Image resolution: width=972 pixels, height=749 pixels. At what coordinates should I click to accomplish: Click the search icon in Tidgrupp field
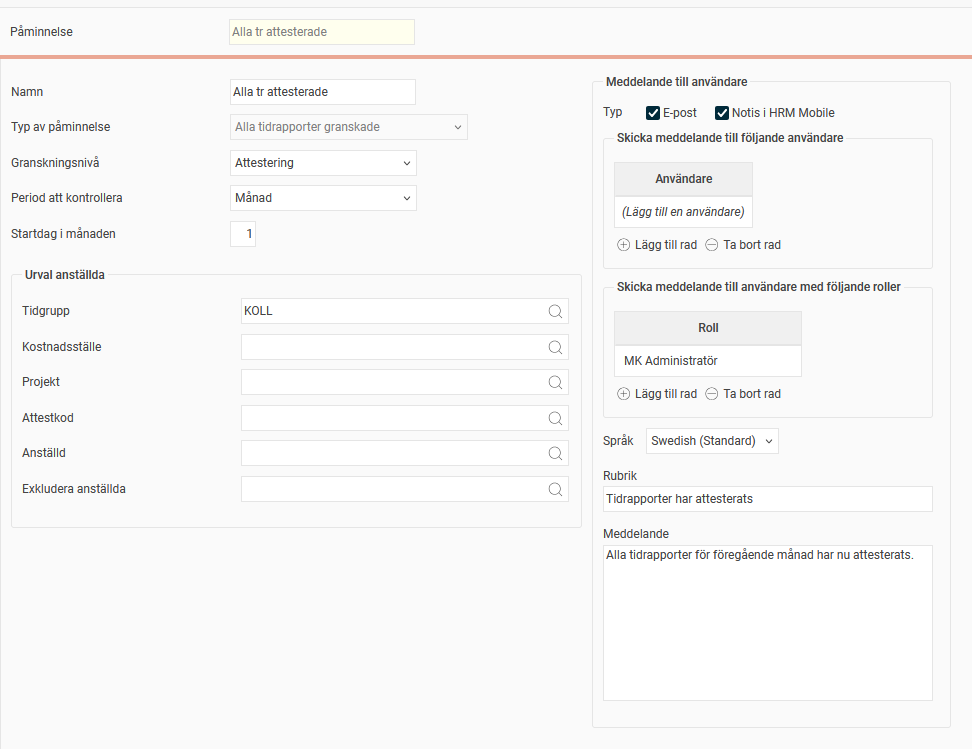[x=555, y=311]
